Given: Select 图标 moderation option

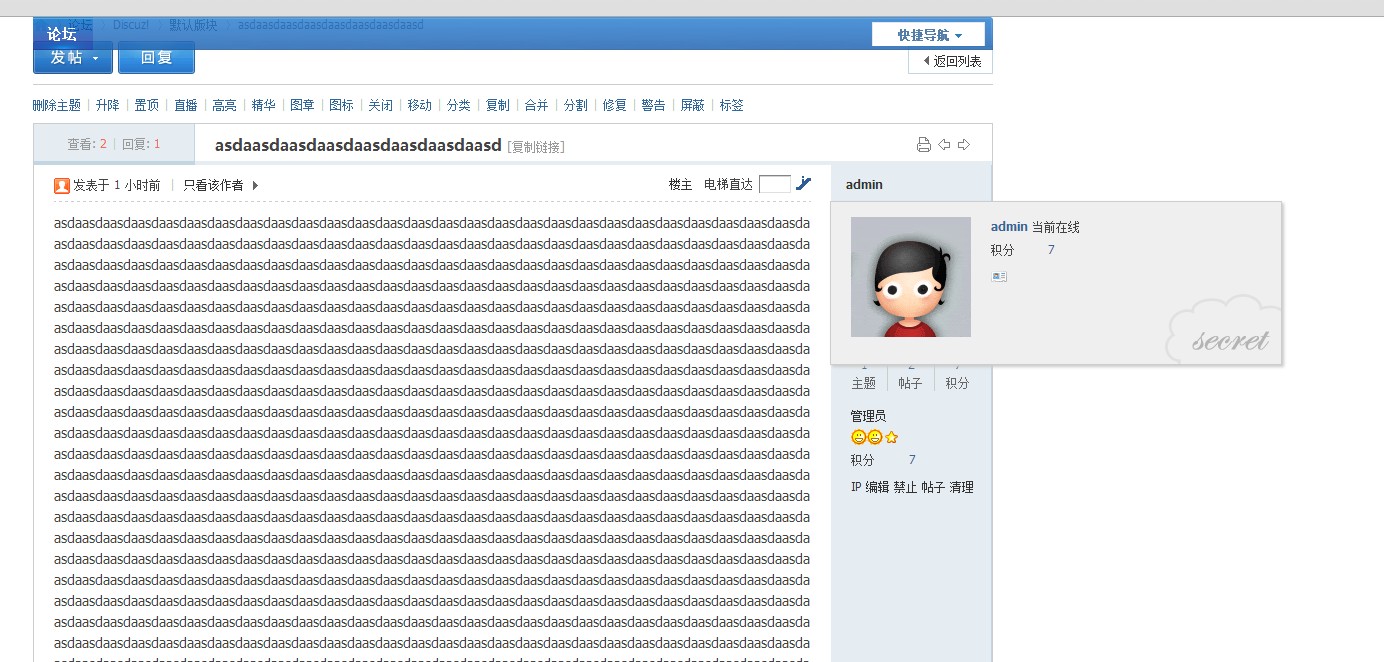Looking at the screenshot, I should [x=341, y=105].
